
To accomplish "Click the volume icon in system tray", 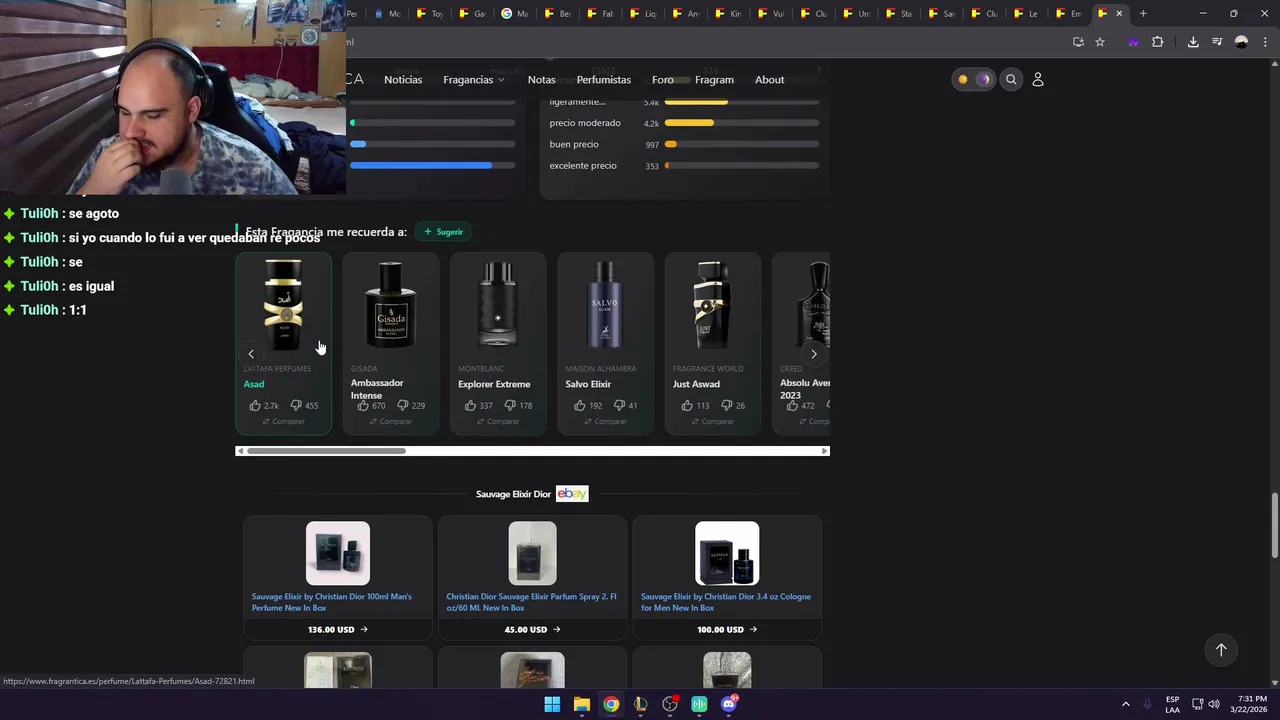I will pyautogui.click(x=1214, y=704).
